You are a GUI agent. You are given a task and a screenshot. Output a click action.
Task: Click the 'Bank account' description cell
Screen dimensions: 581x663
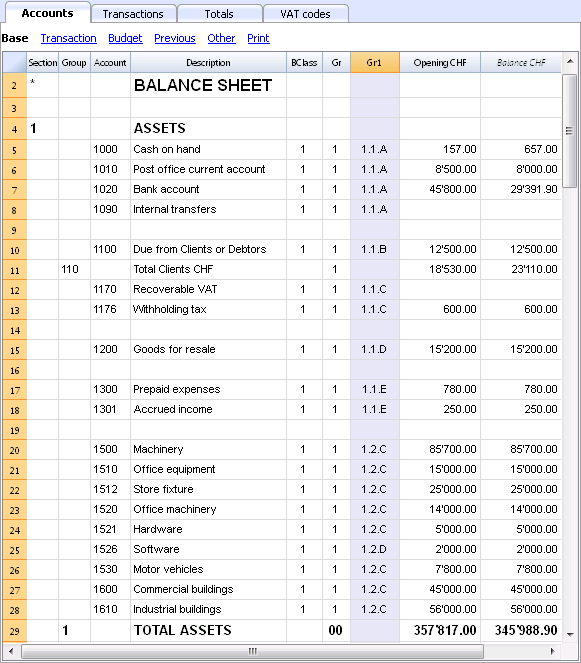(x=208, y=189)
